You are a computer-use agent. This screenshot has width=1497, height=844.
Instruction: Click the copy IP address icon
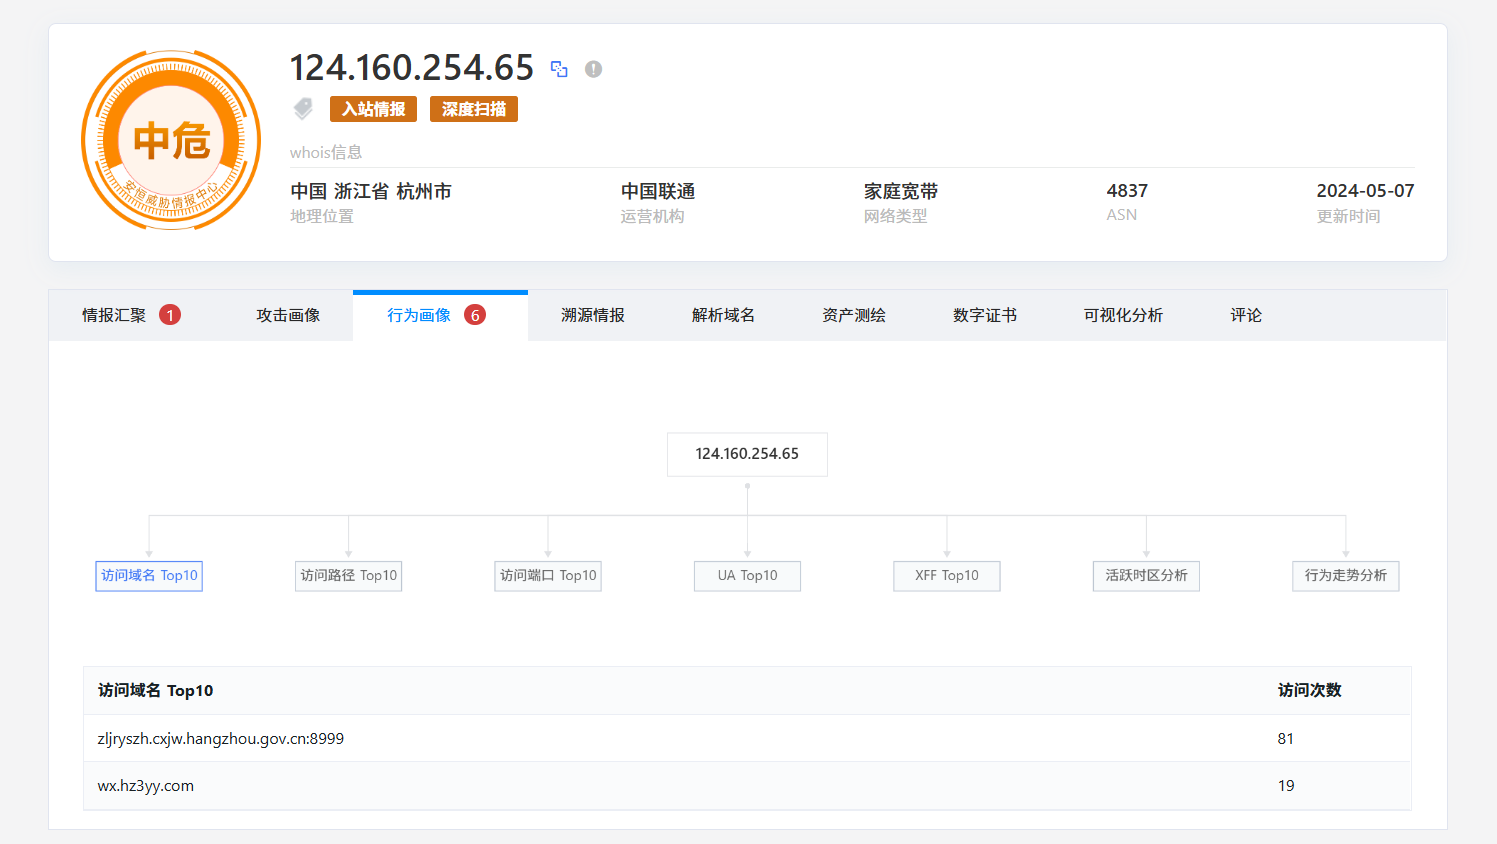click(559, 69)
